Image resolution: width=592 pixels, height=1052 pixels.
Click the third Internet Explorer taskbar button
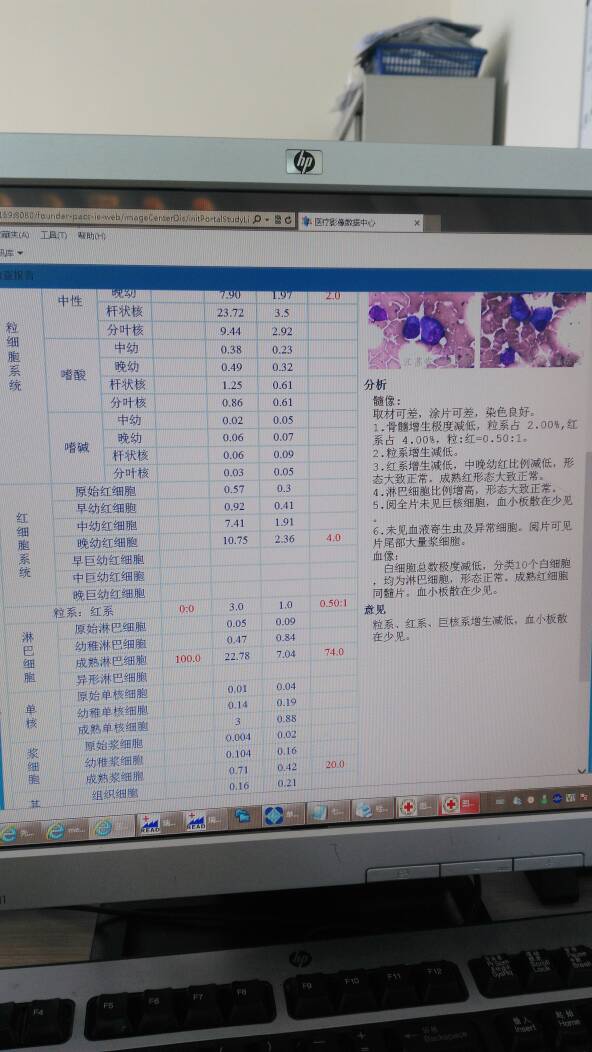[110, 828]
